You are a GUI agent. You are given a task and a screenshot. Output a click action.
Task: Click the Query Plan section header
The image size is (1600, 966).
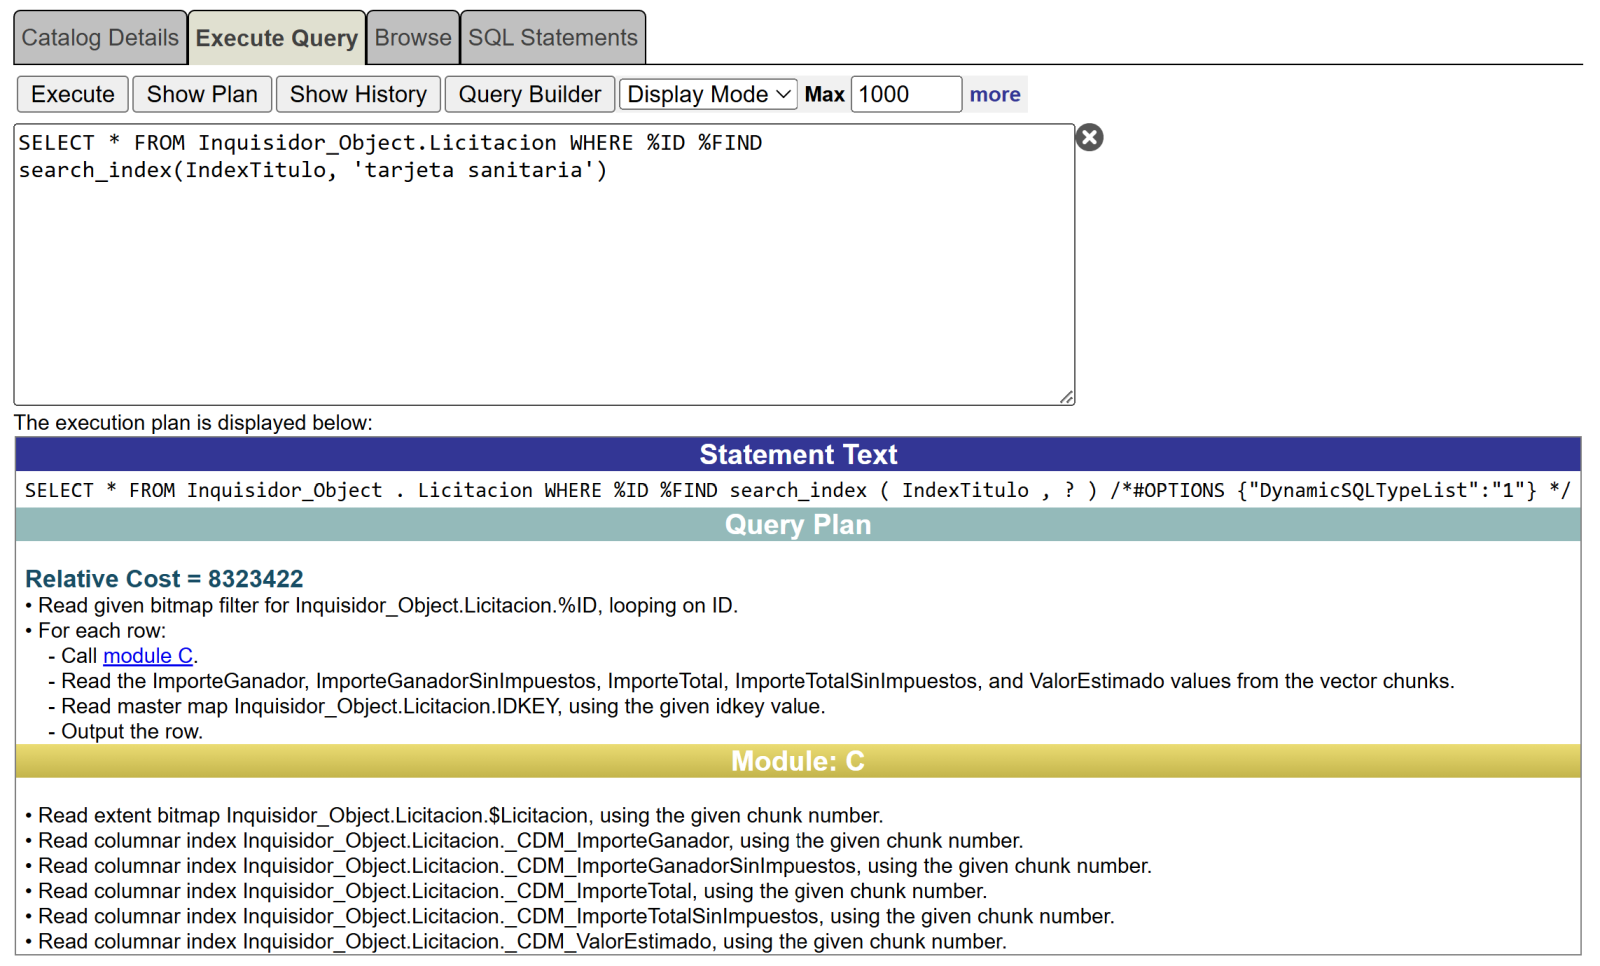tap(798, 525)
